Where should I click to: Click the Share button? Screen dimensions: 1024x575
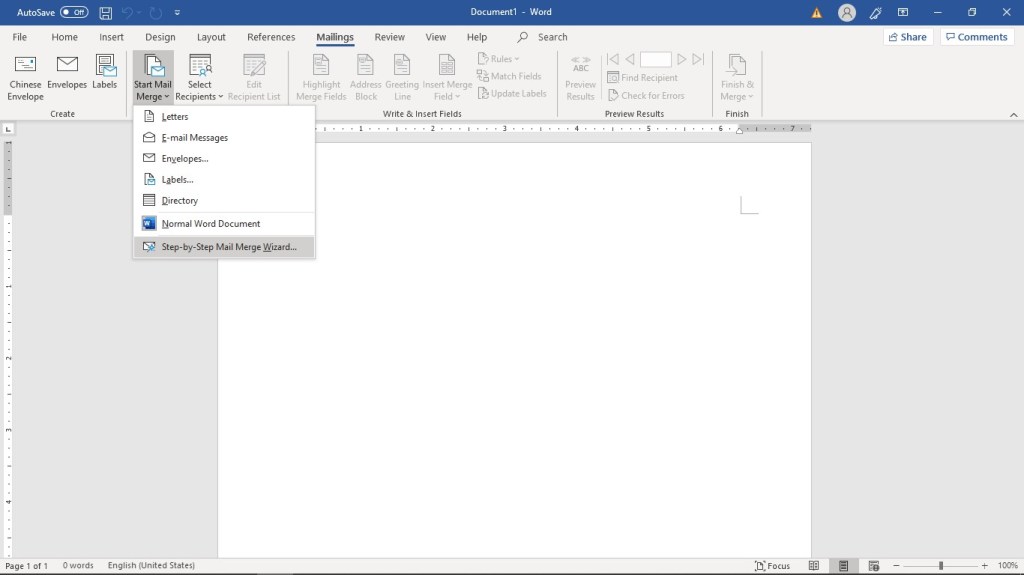pyautogui.click(x=906, y=37)
